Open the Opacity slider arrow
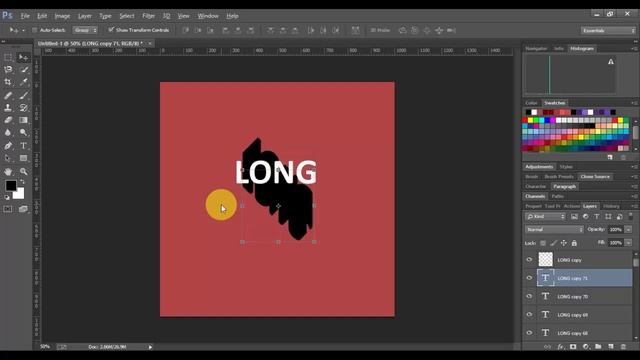Image resolution: width=640 pixels, height=360 pixels. (629, 230)
